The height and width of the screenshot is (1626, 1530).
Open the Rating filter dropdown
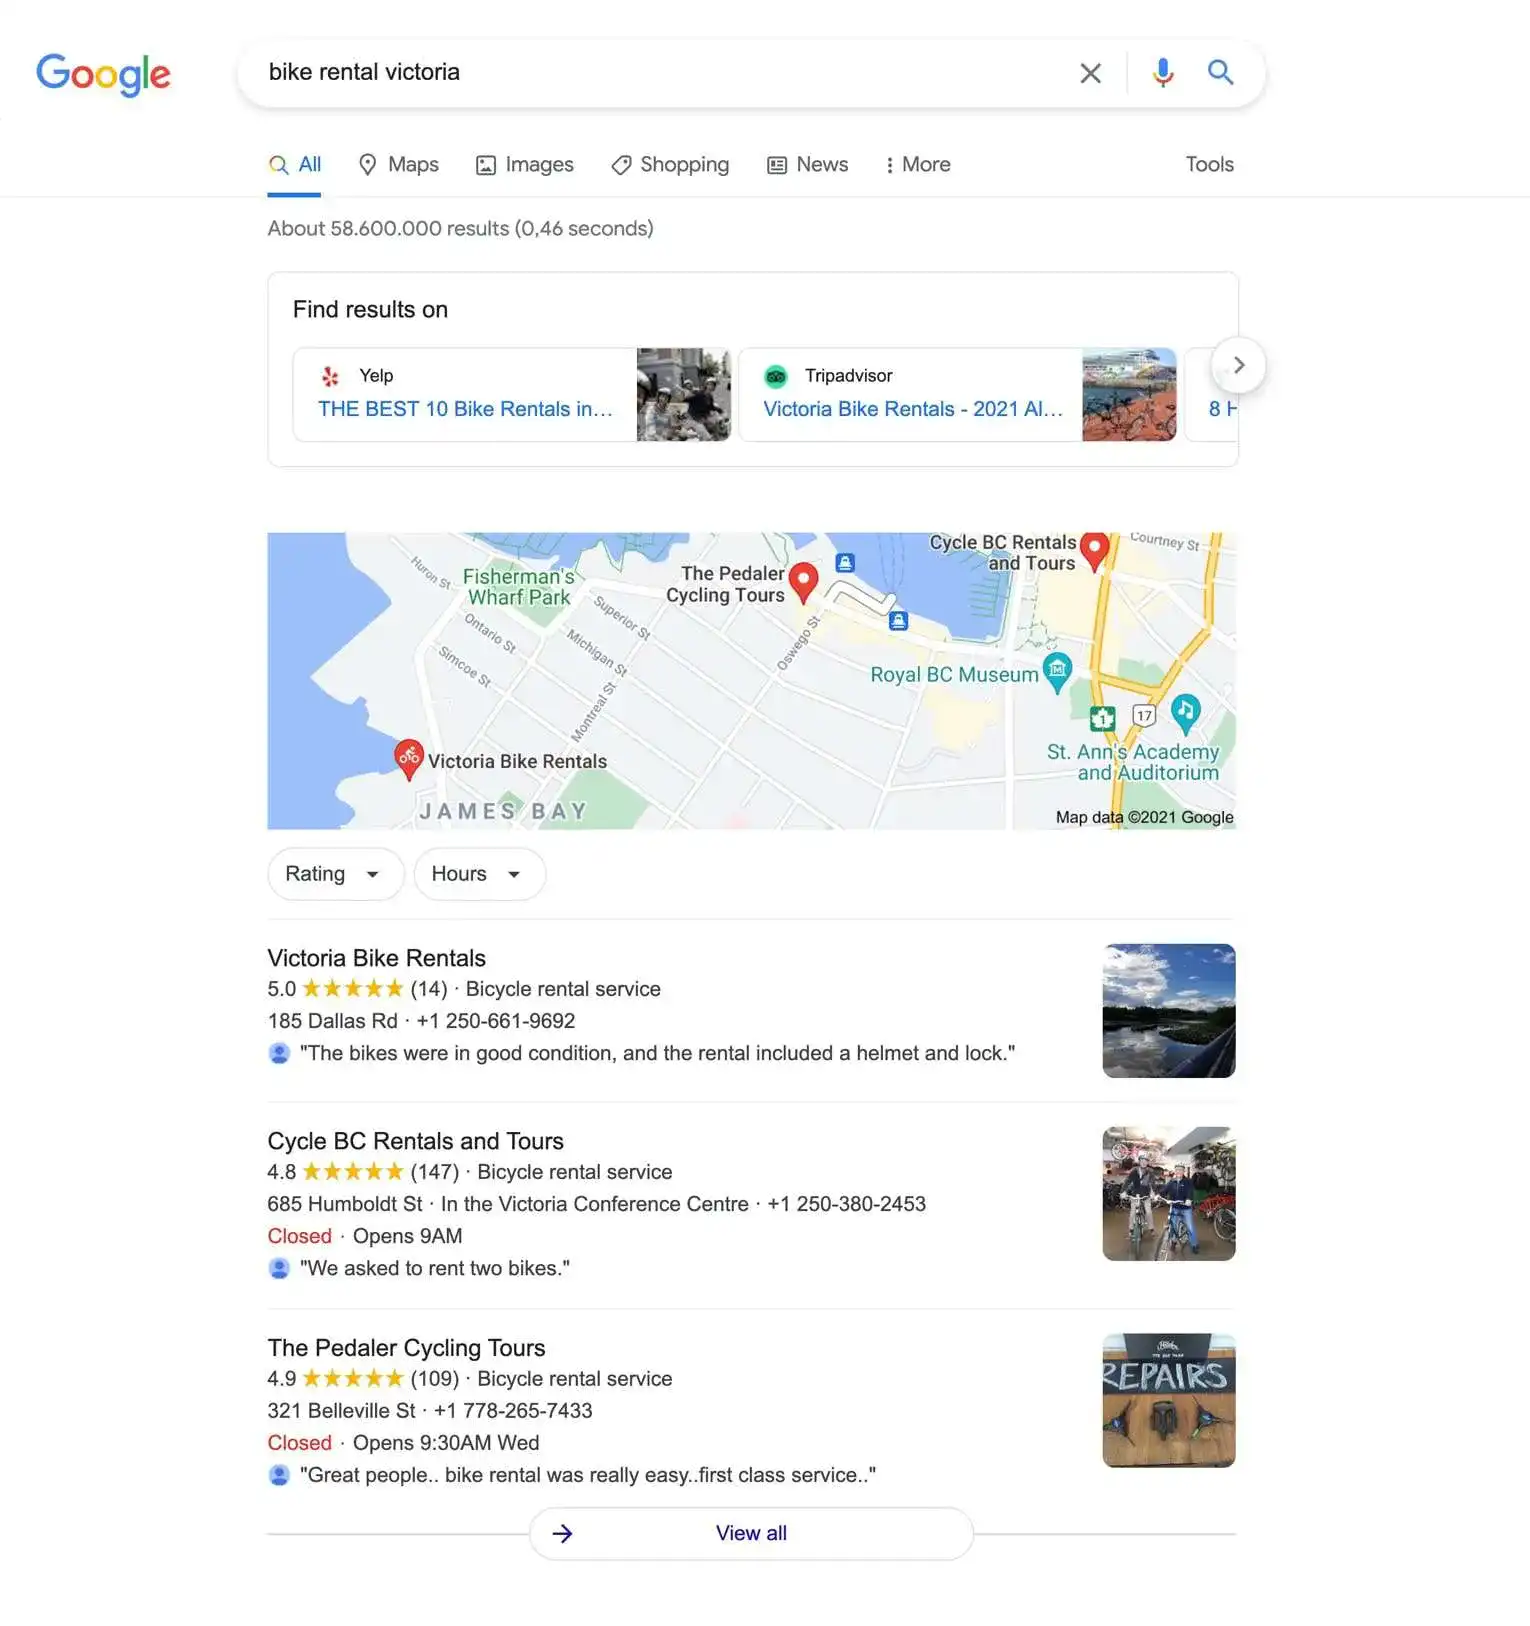(x=335, y=874)
